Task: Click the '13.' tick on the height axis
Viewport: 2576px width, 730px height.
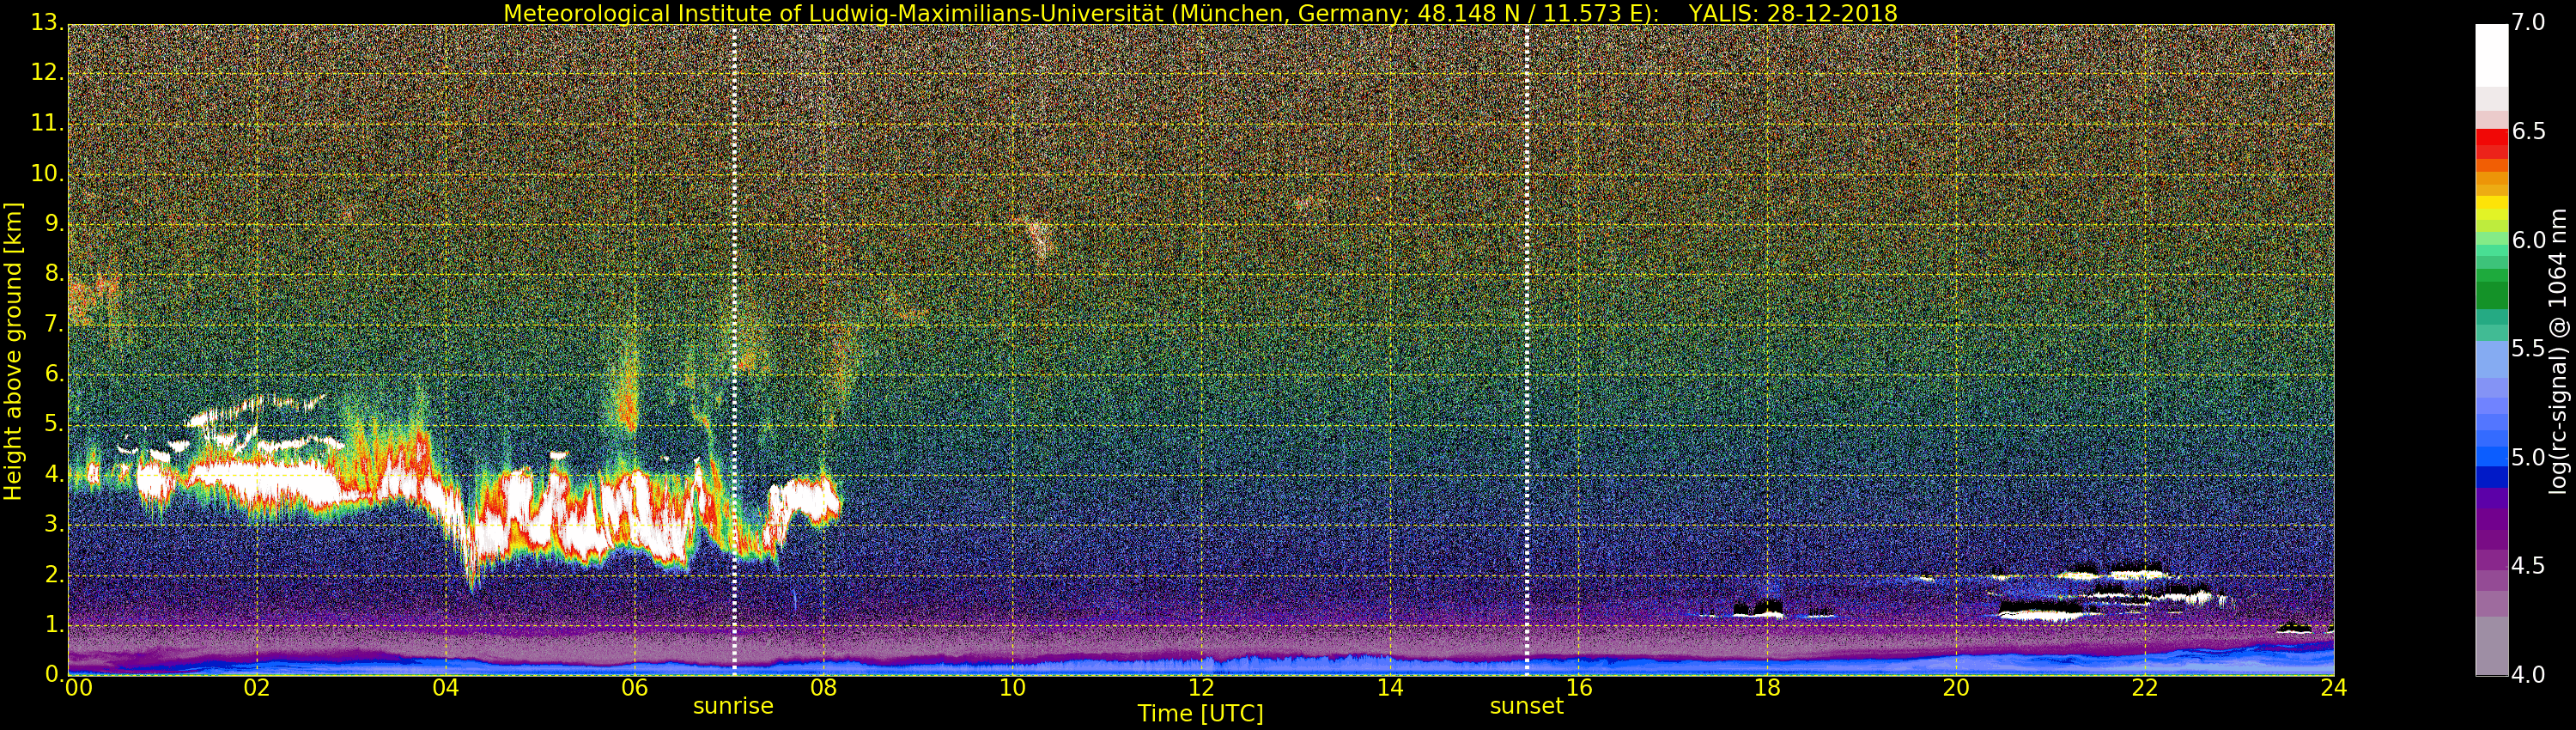Action: point(47,23)
